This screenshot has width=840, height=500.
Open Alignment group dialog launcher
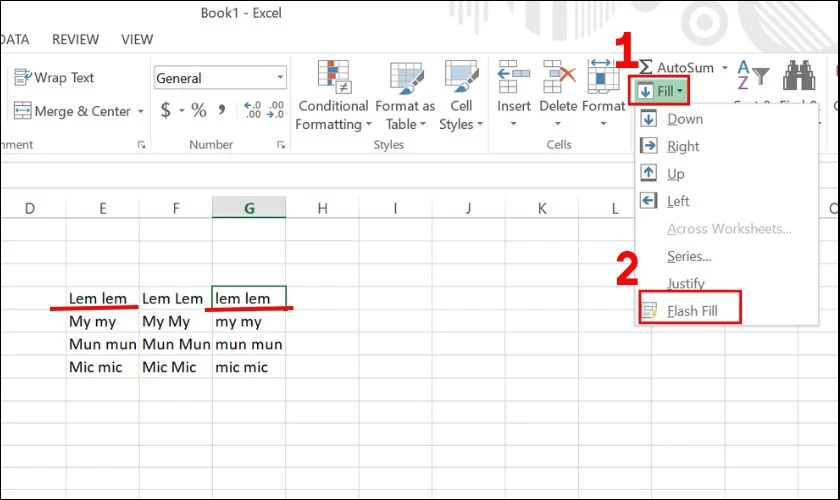(141, 145)
